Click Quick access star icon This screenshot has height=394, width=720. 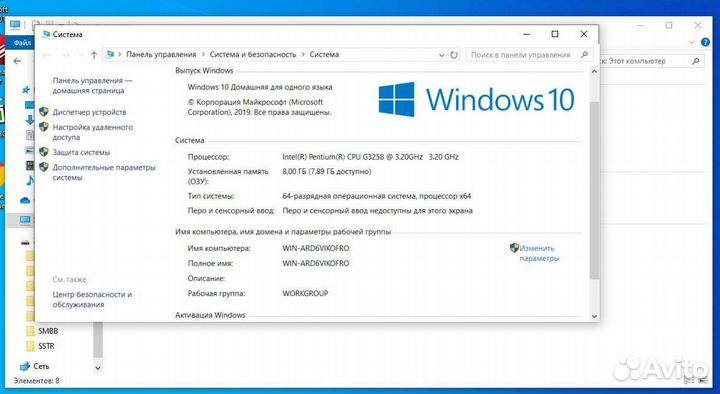[26, 90]
